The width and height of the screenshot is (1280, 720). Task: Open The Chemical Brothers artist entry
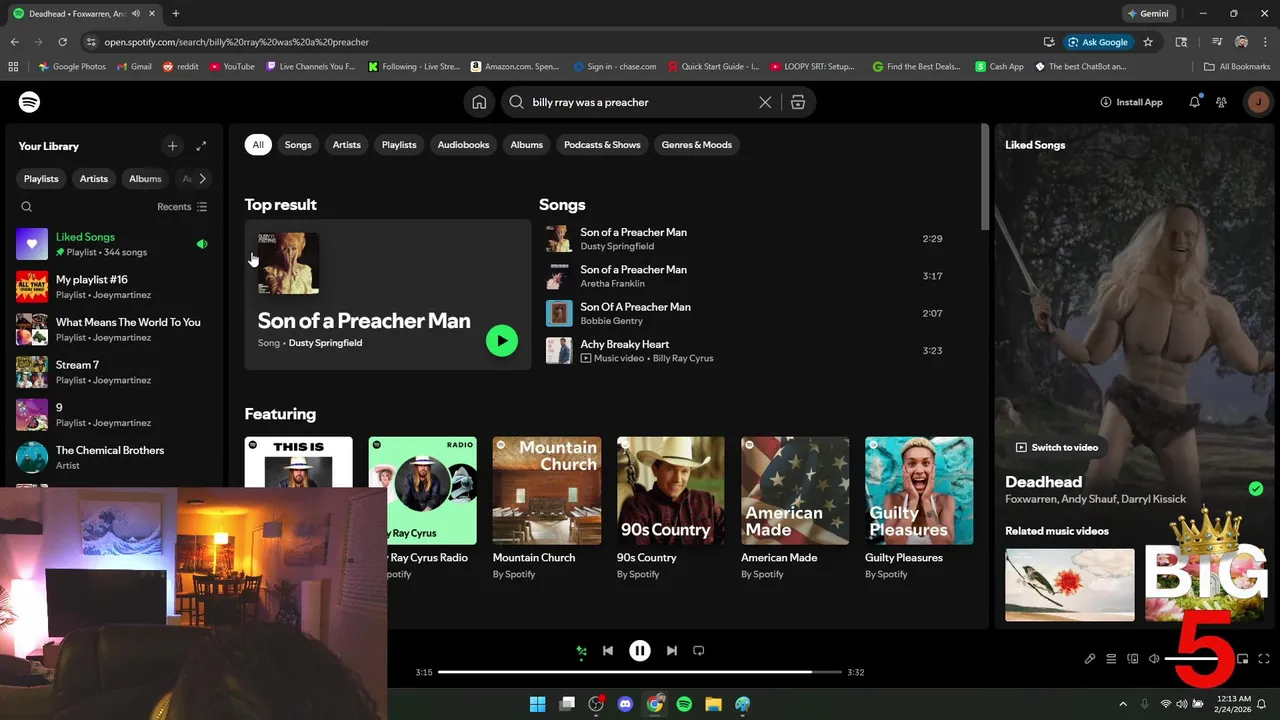click(x=113, y=457)
